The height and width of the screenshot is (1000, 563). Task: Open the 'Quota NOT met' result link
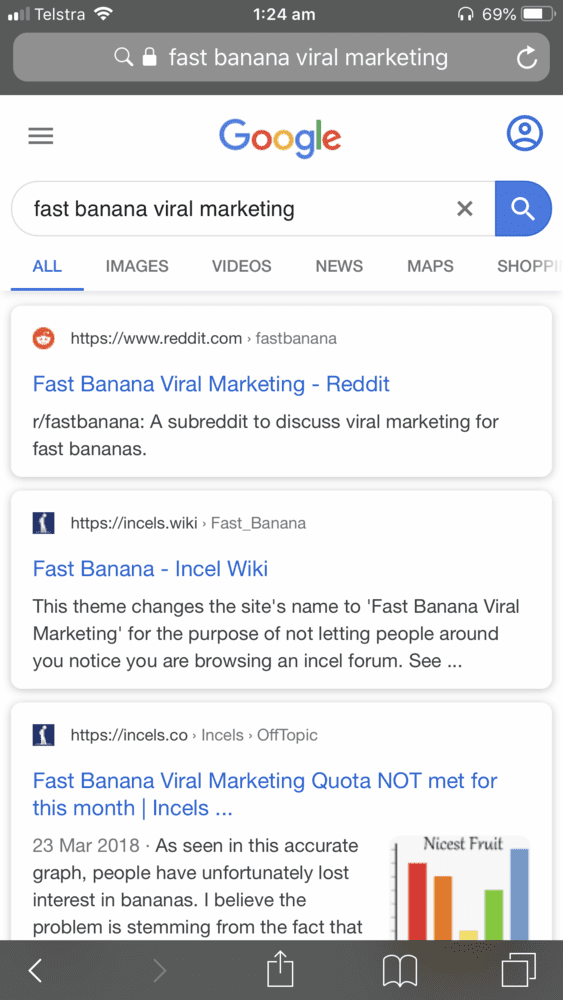[265, 794]
